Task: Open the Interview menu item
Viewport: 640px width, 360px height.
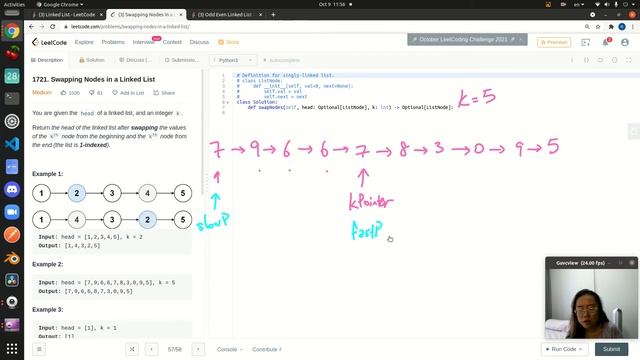Action: (144, 42)
